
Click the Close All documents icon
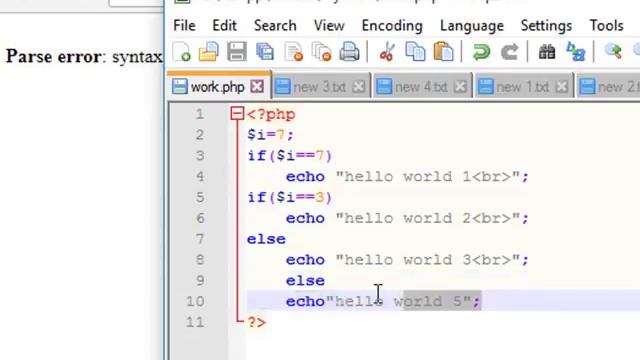pyautogui.click(x=321, y=52)
